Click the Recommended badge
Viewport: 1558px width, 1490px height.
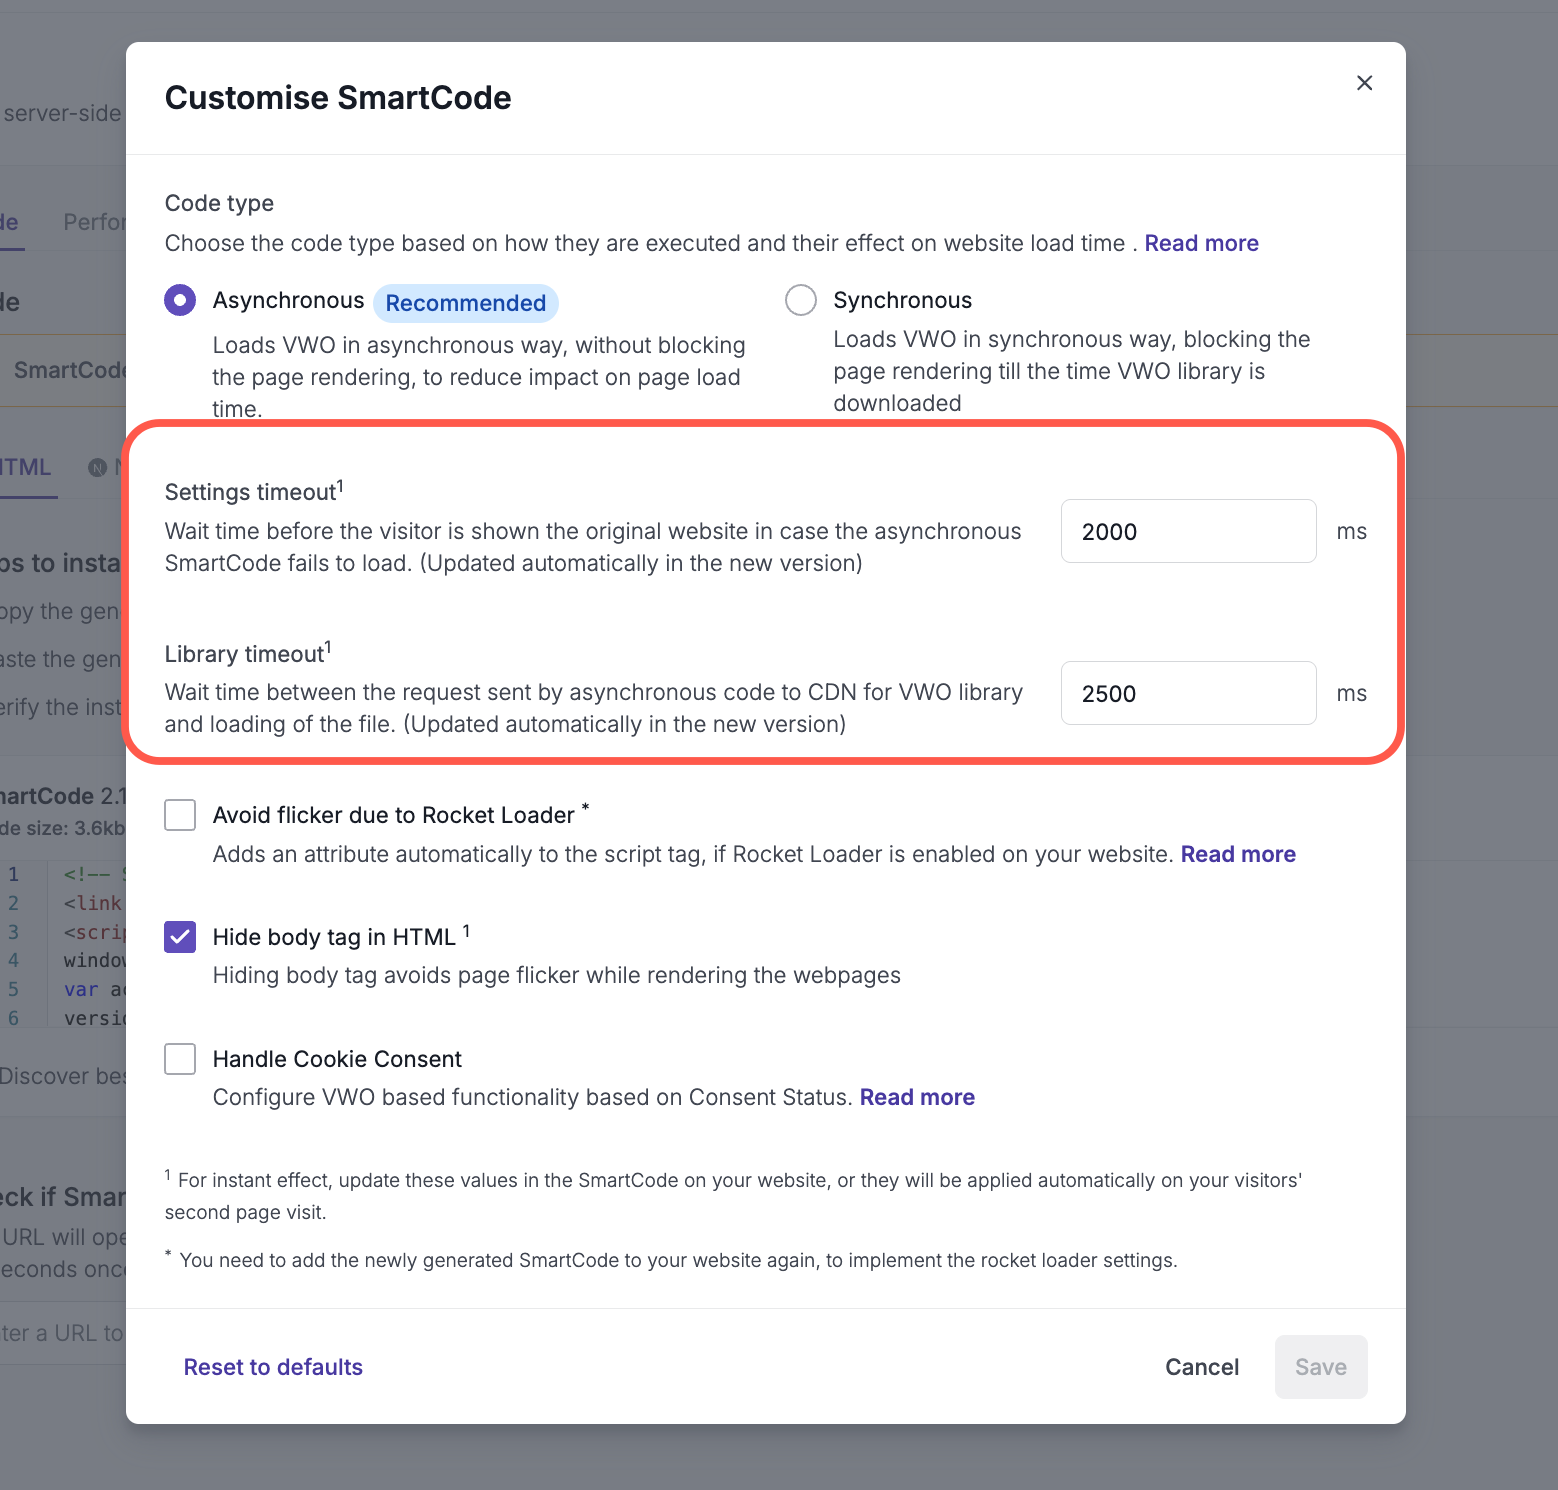point(466,303)
